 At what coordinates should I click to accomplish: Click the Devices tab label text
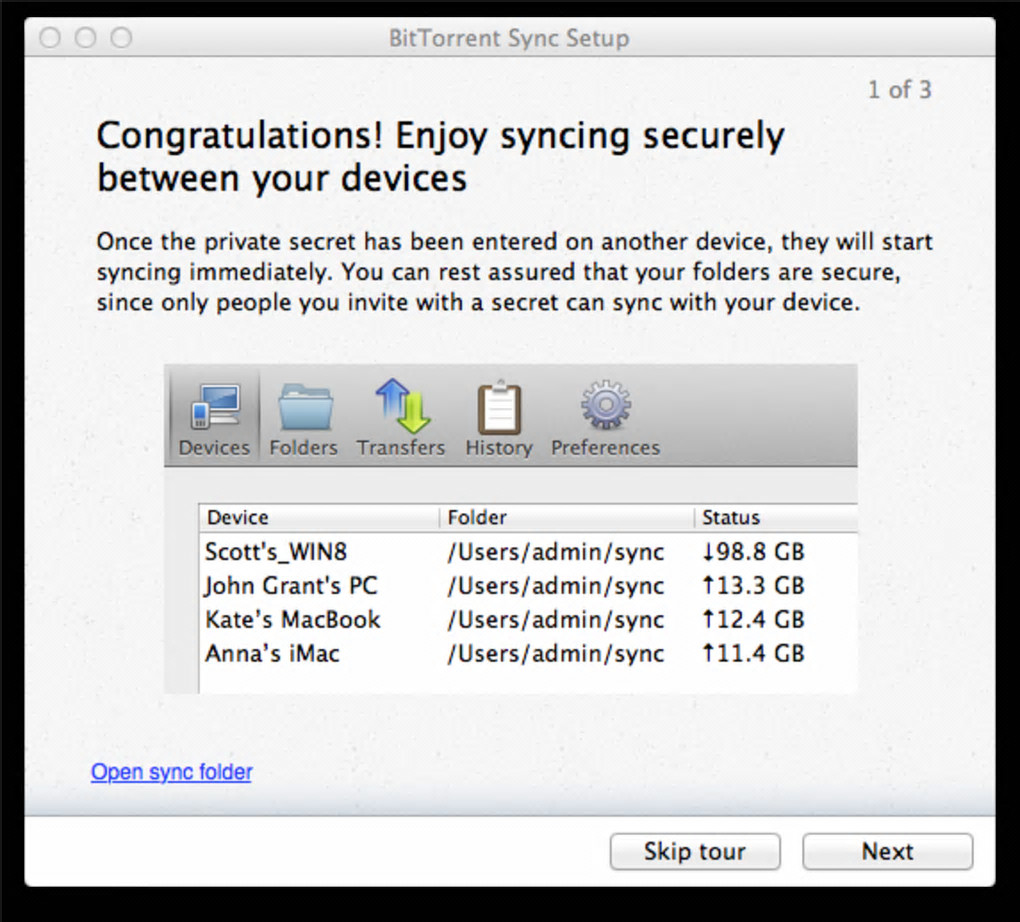click(x=214, y=448)
